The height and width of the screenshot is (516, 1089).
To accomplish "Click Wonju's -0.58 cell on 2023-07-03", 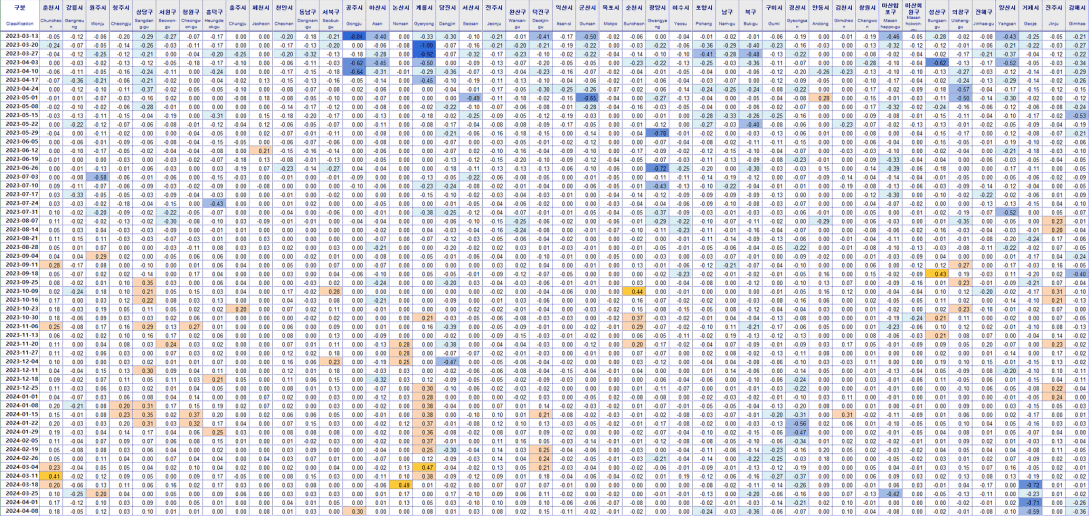I will pyautogui.click(x=100, y=177).
